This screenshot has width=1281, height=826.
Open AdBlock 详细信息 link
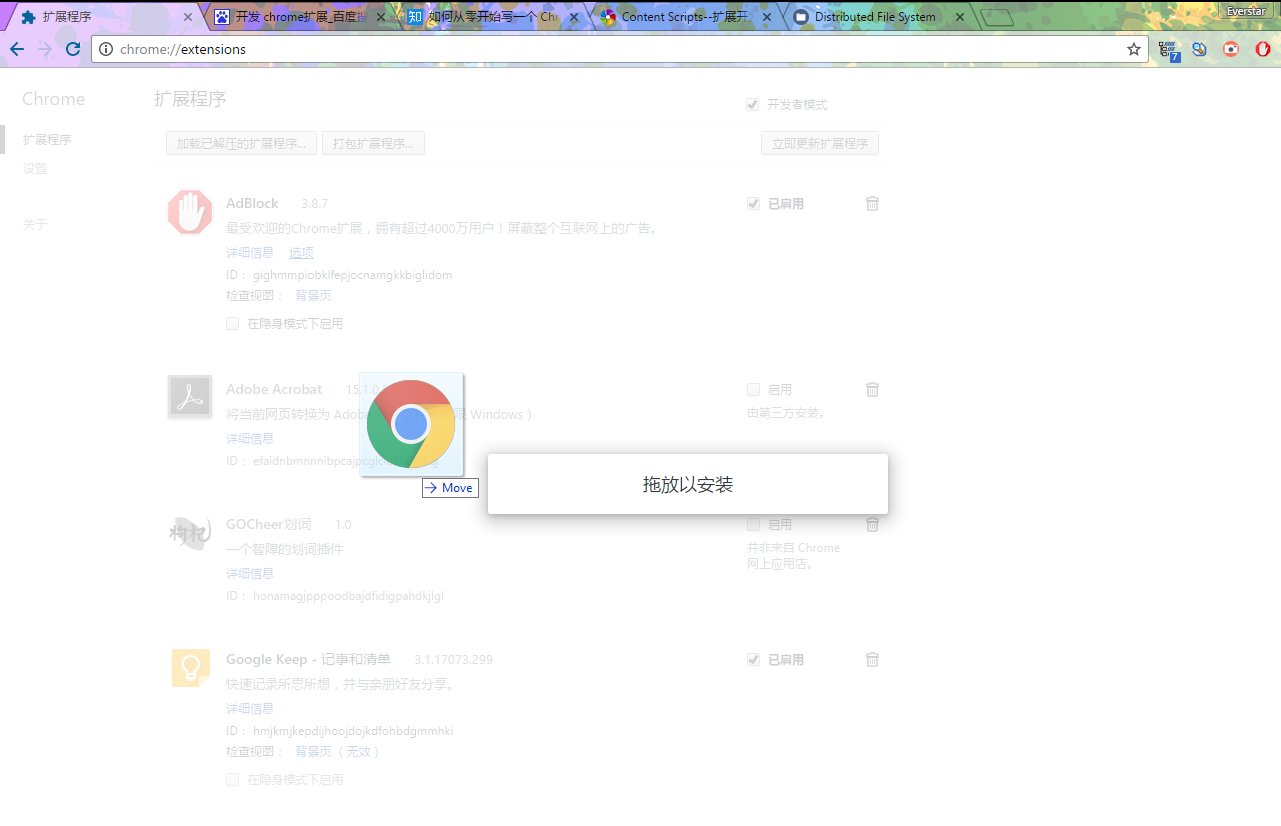(250, 252)
